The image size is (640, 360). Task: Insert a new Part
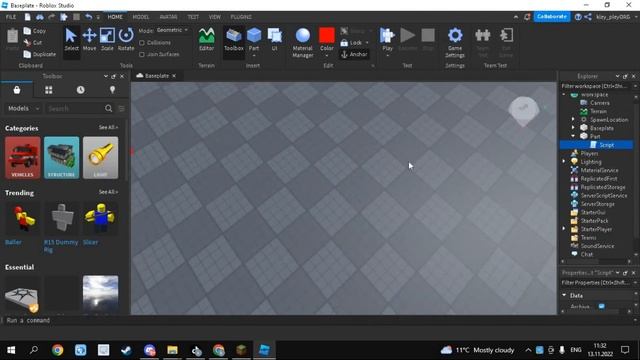pos(254,37)
